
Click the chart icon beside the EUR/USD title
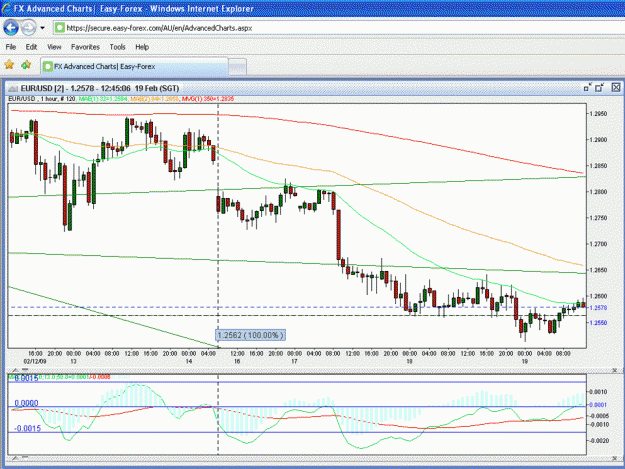click(x=13, y=88)
